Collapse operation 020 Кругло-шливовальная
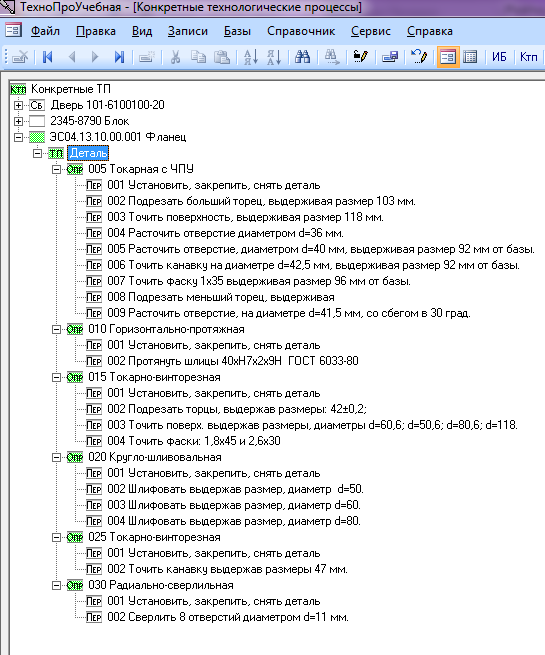This screenshot has height=655, width=545. (x=56, y=457)
